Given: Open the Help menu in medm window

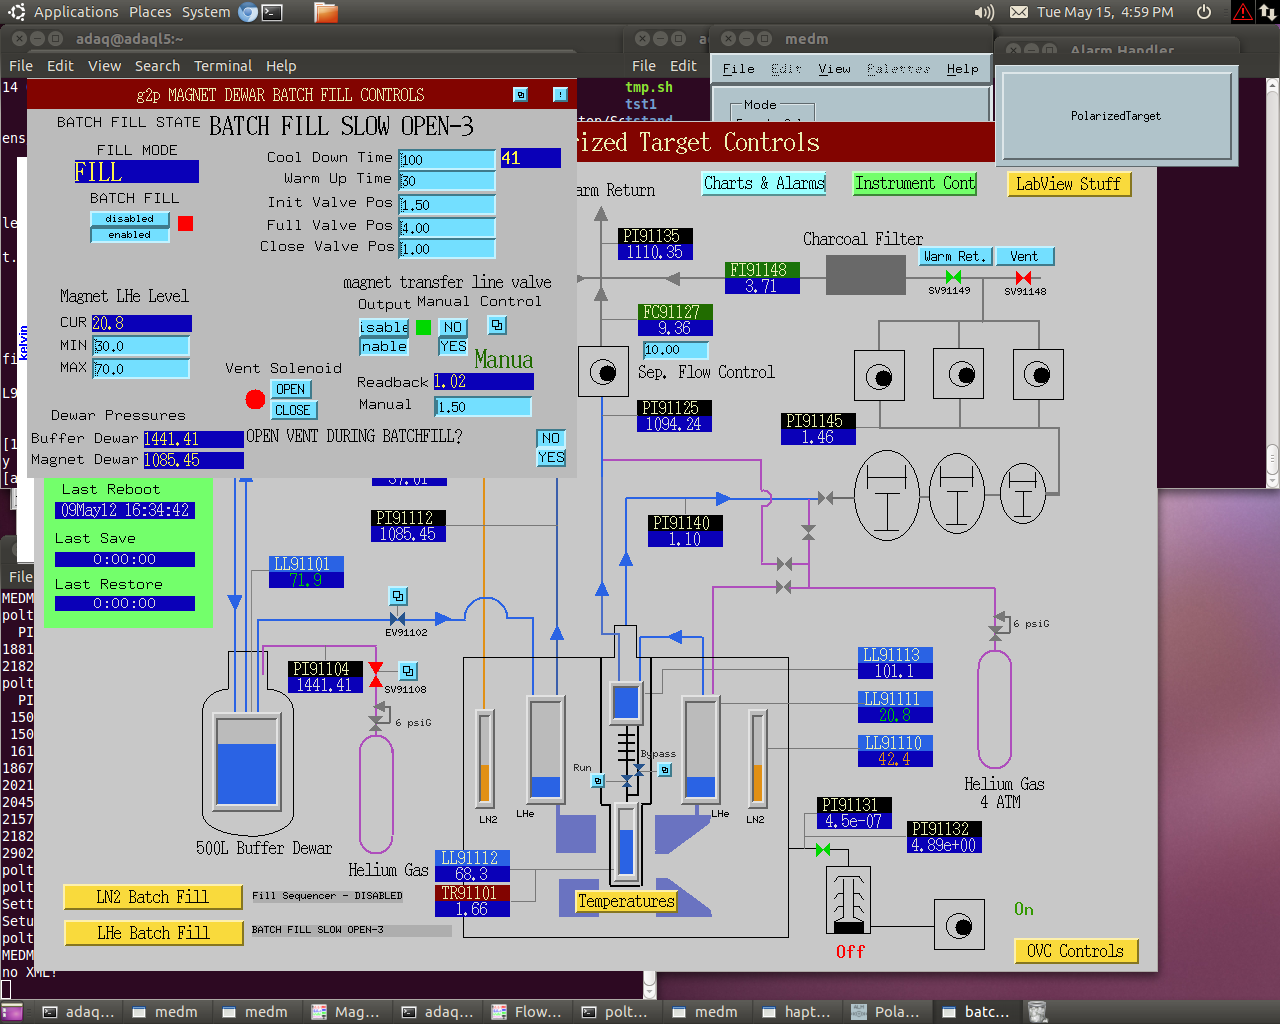Looking at the screenshot, I should pos(962,69).
